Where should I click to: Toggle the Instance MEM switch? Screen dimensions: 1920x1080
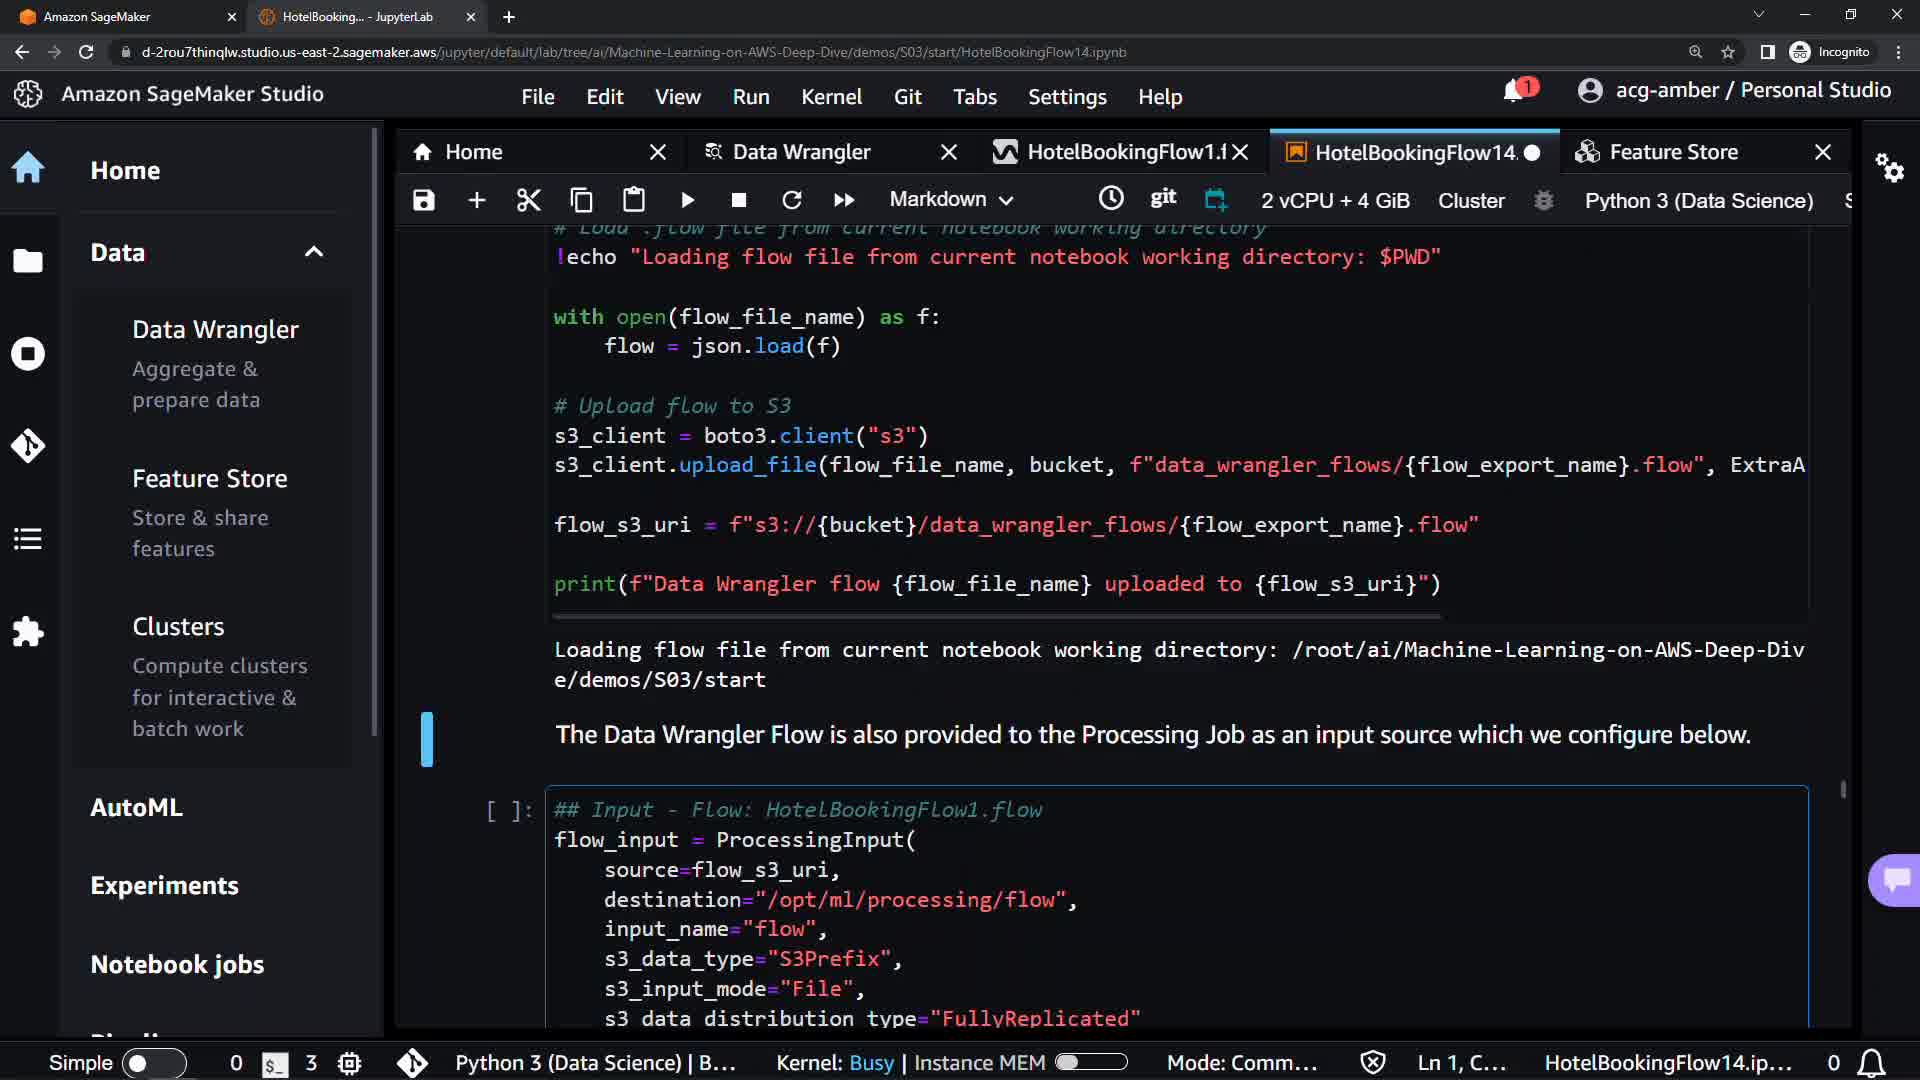(x=1090, y=1062)
